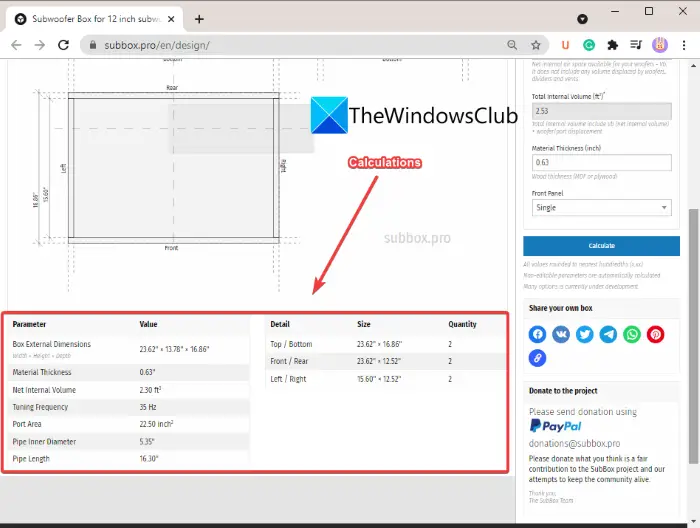Share the box on Pinterest

(x=655, y=334)
